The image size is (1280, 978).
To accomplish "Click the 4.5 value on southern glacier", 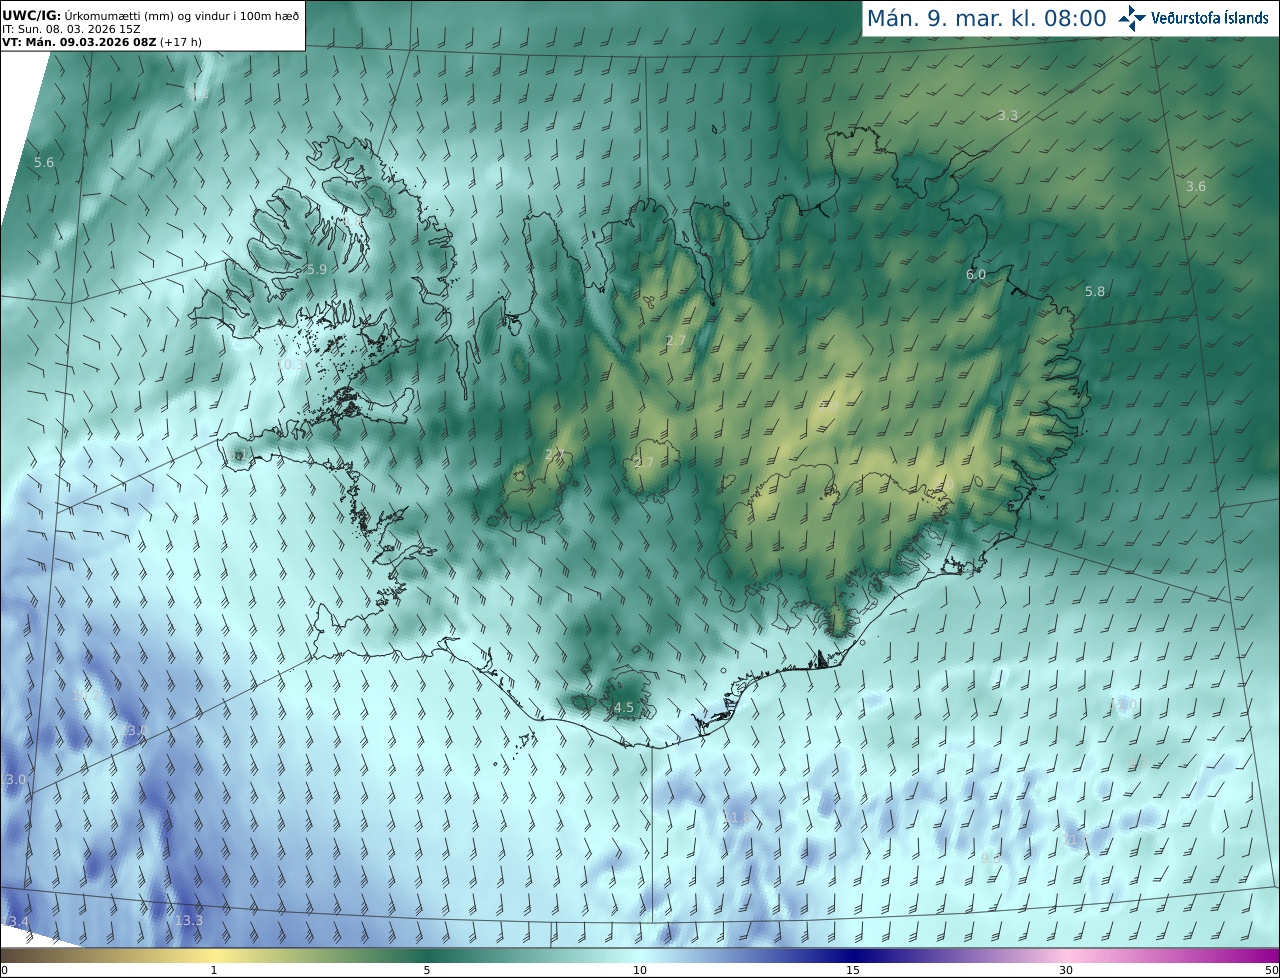I will 624,708.
